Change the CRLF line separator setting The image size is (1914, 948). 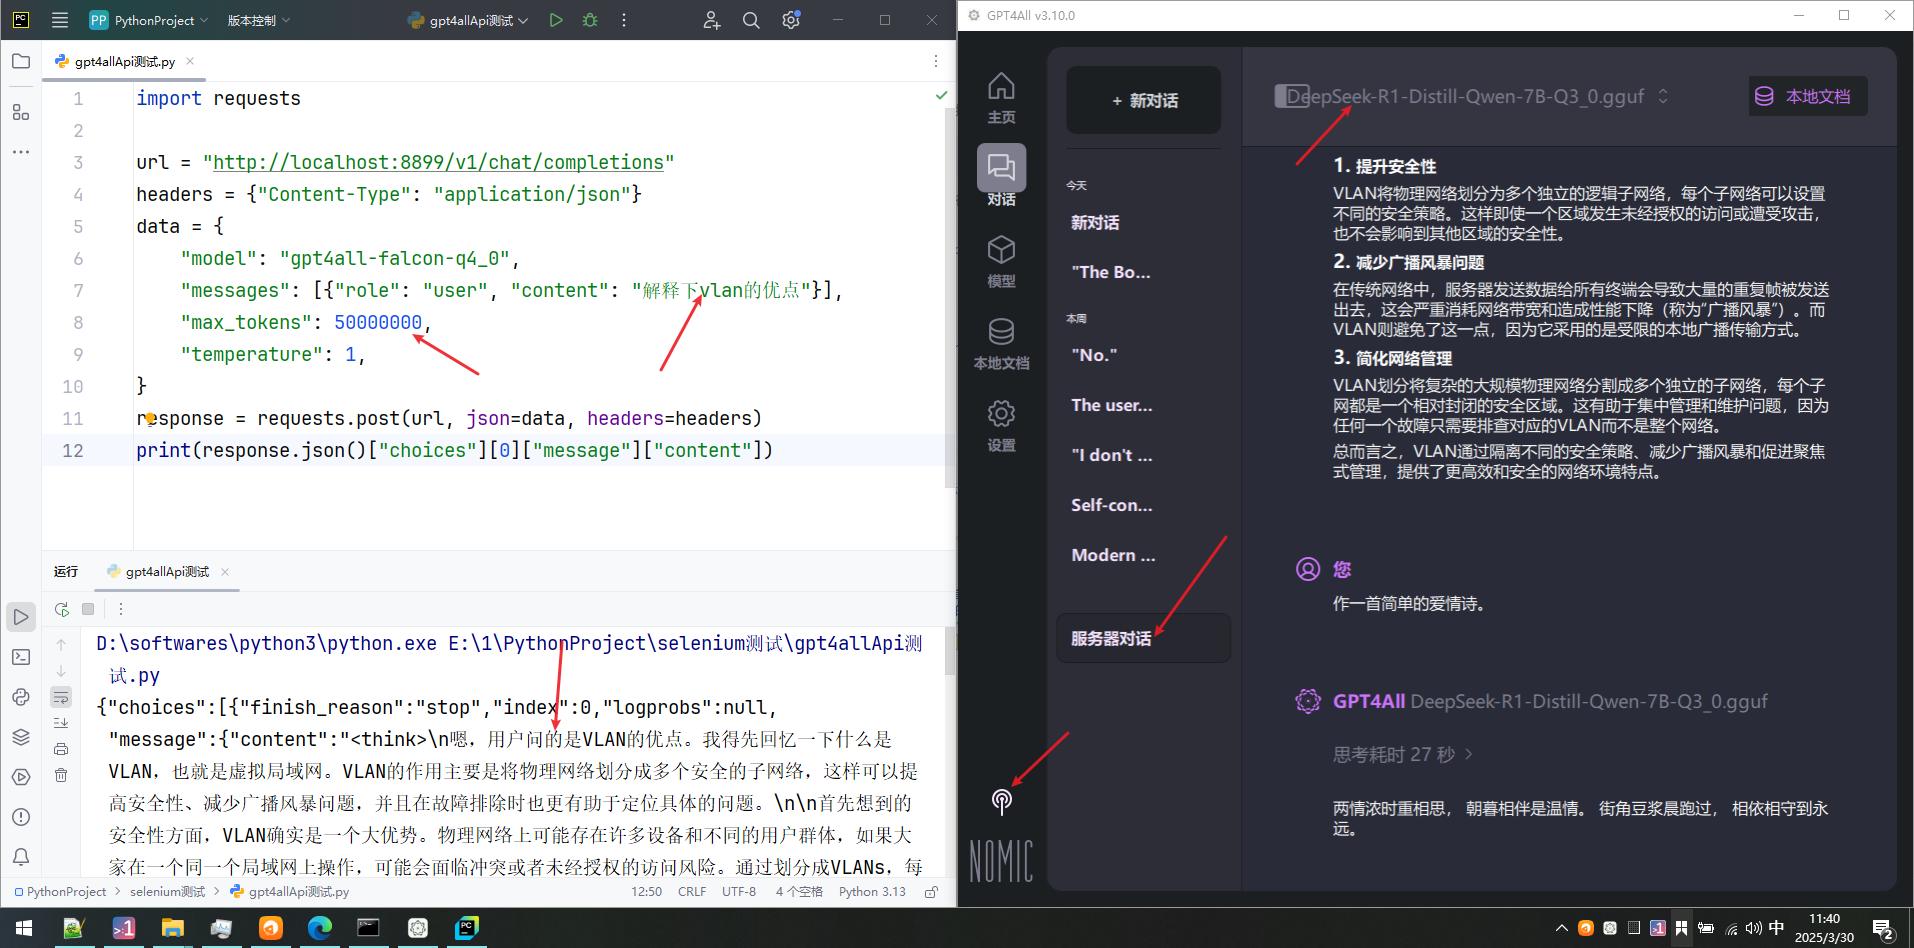pos(692,892)
